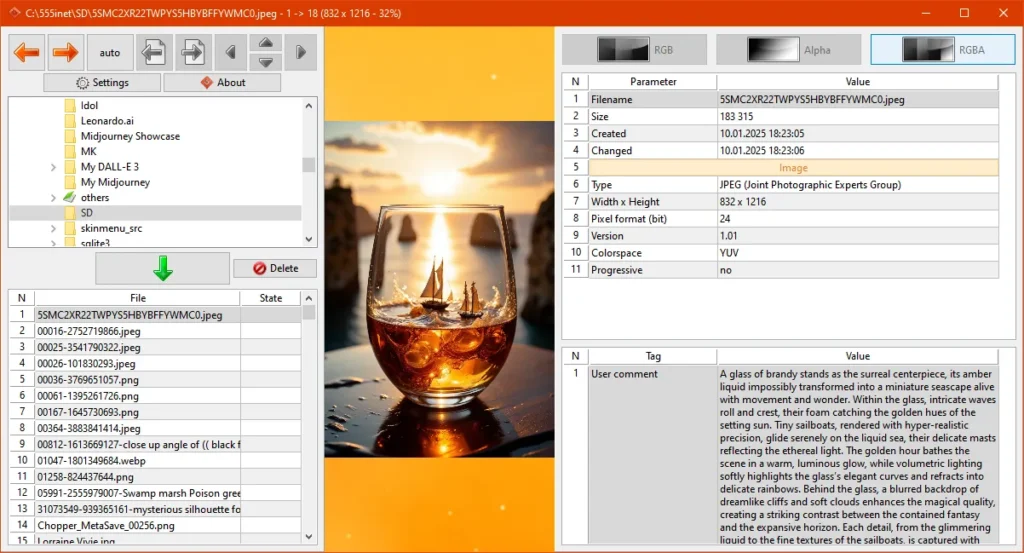Viewport: 1024px width, 553px height.
Task: Click the Parameter column header
Action: [653, 82]
